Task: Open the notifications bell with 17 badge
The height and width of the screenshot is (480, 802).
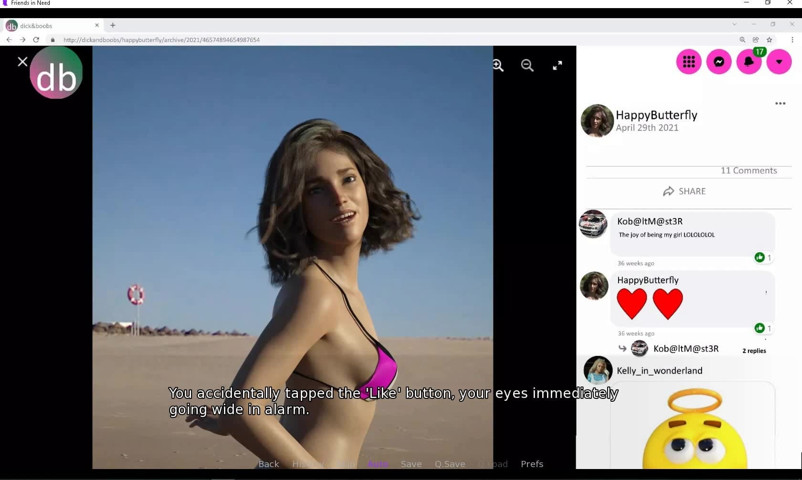Action: [x=749, y=62]
